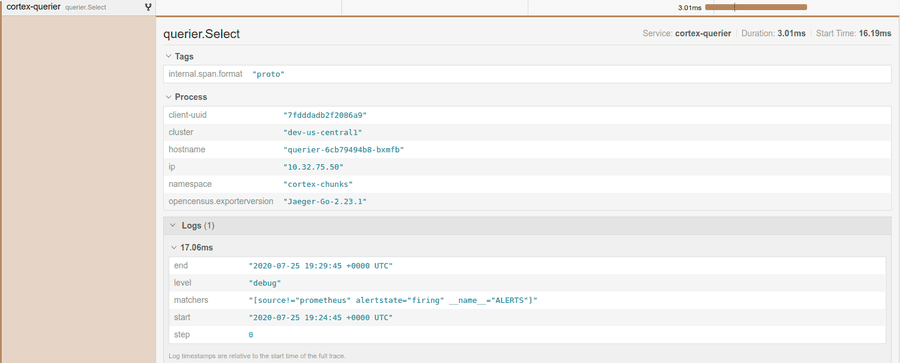
Task: Click the internal.span.format tag row
Action: point(527,75)
